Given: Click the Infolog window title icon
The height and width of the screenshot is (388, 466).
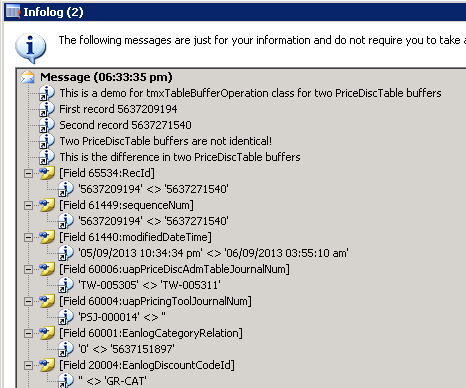Looking at the screenshot, I should [x=13, y=12].
